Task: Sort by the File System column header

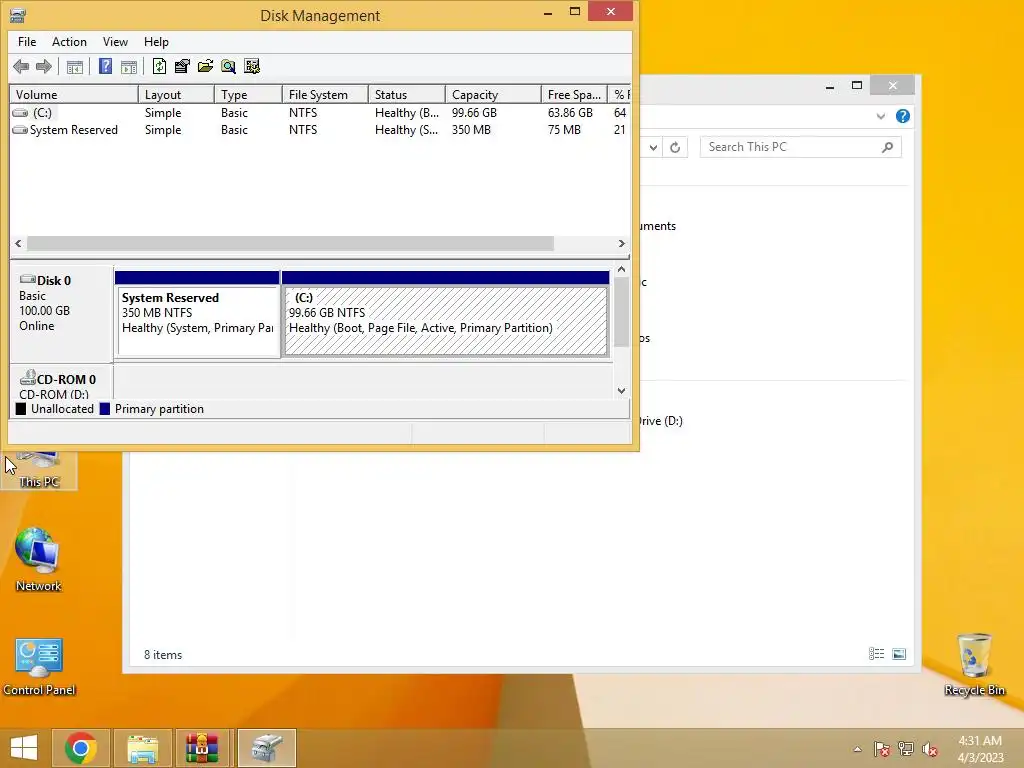Action: click(x=325, y=95)
